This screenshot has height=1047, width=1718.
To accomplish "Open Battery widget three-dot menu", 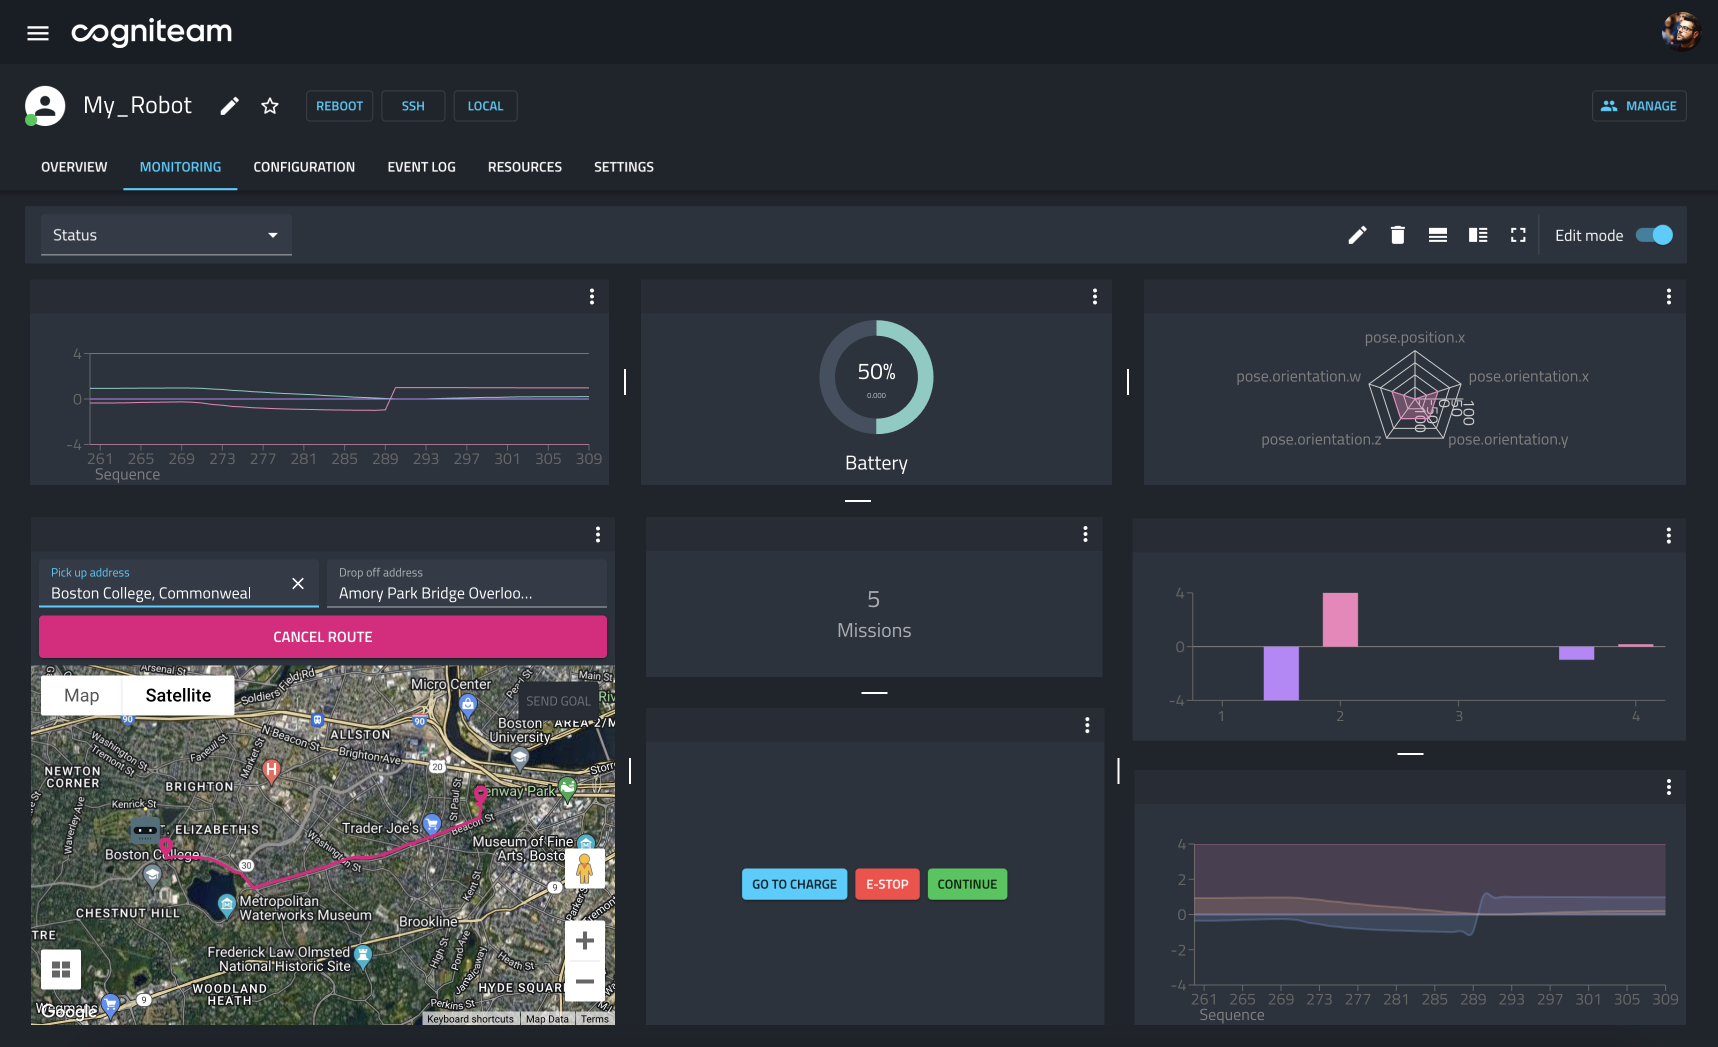I will [x=1095, y=297].
